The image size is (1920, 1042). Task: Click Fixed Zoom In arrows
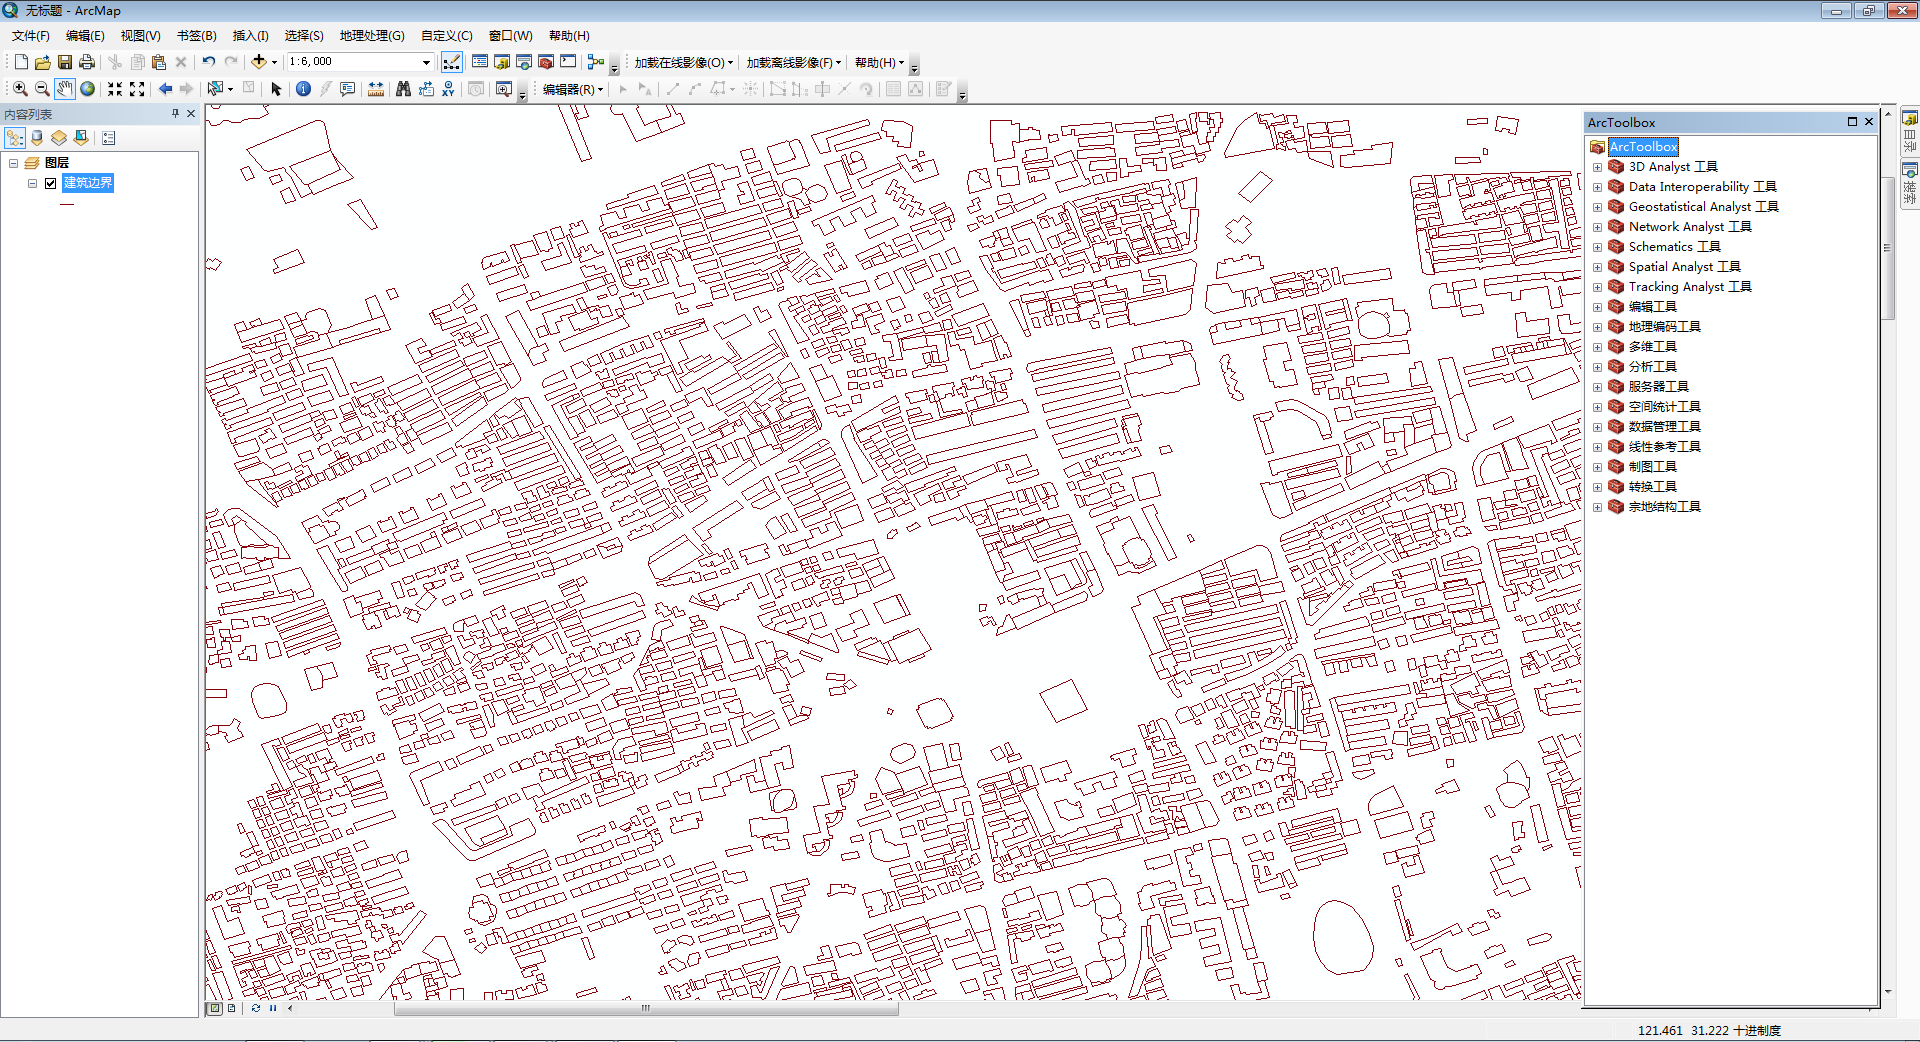(115, 89)
